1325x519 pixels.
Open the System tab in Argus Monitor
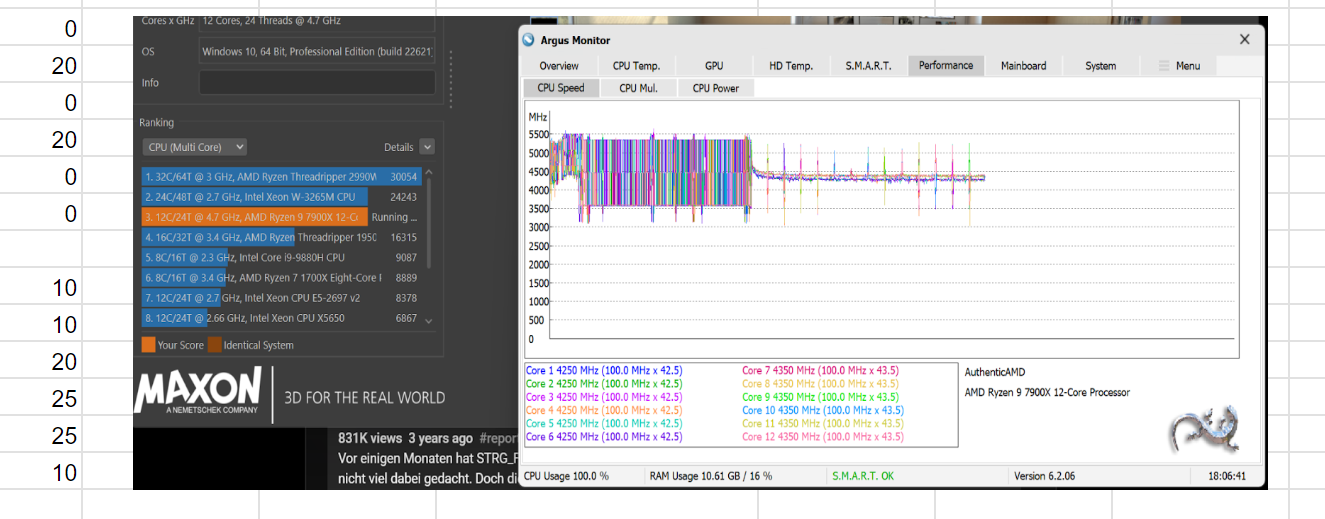(1100, 66)
